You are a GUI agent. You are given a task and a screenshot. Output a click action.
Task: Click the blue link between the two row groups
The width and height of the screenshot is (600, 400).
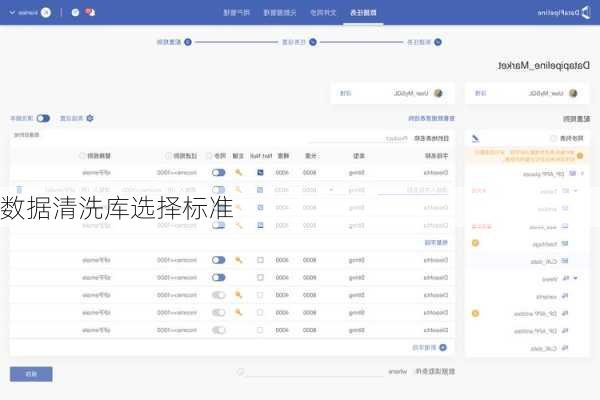436,243
